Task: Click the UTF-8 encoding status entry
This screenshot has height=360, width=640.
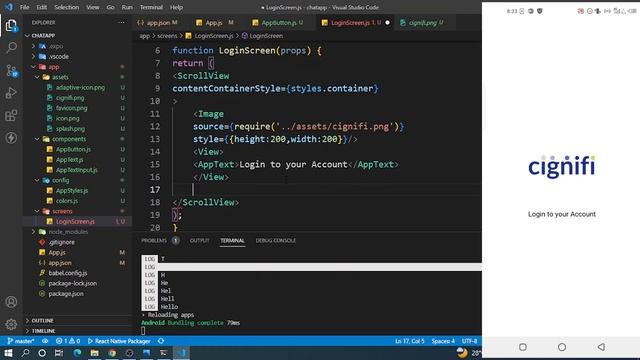Action: pyautogui.click(x=469, y=341)
